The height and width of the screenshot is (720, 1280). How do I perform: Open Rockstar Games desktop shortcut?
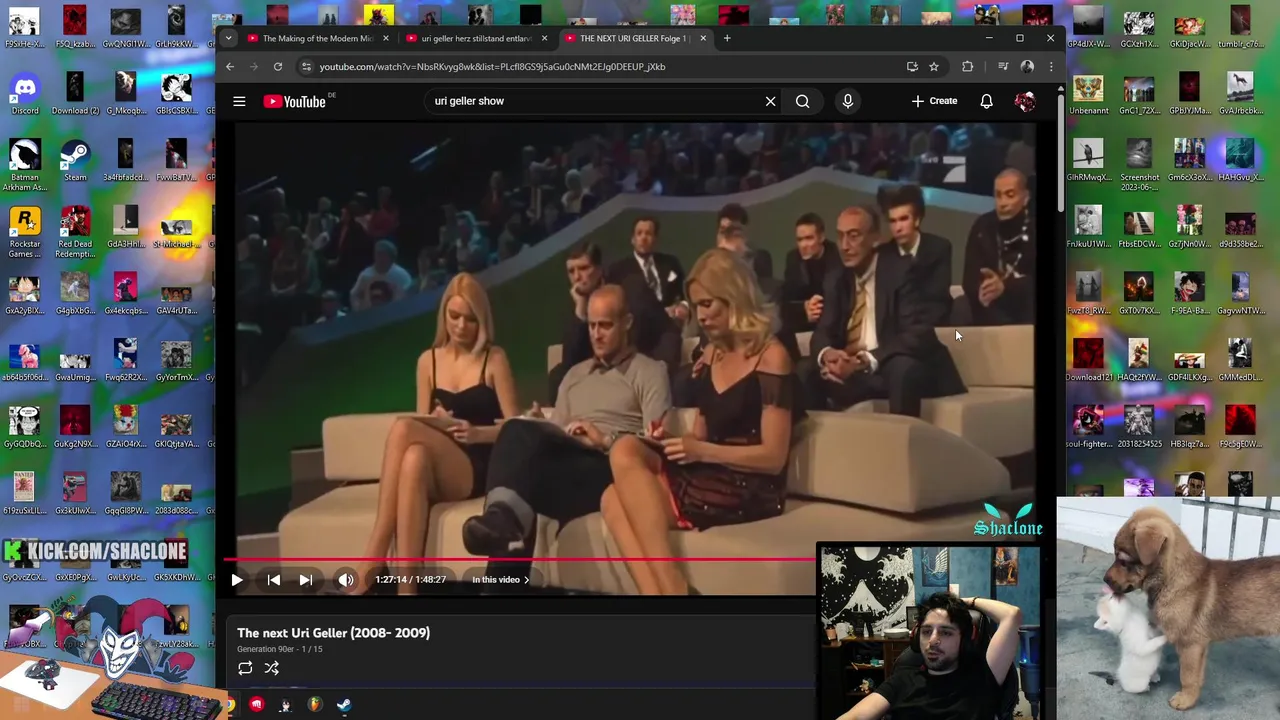[x=25, y=232]
